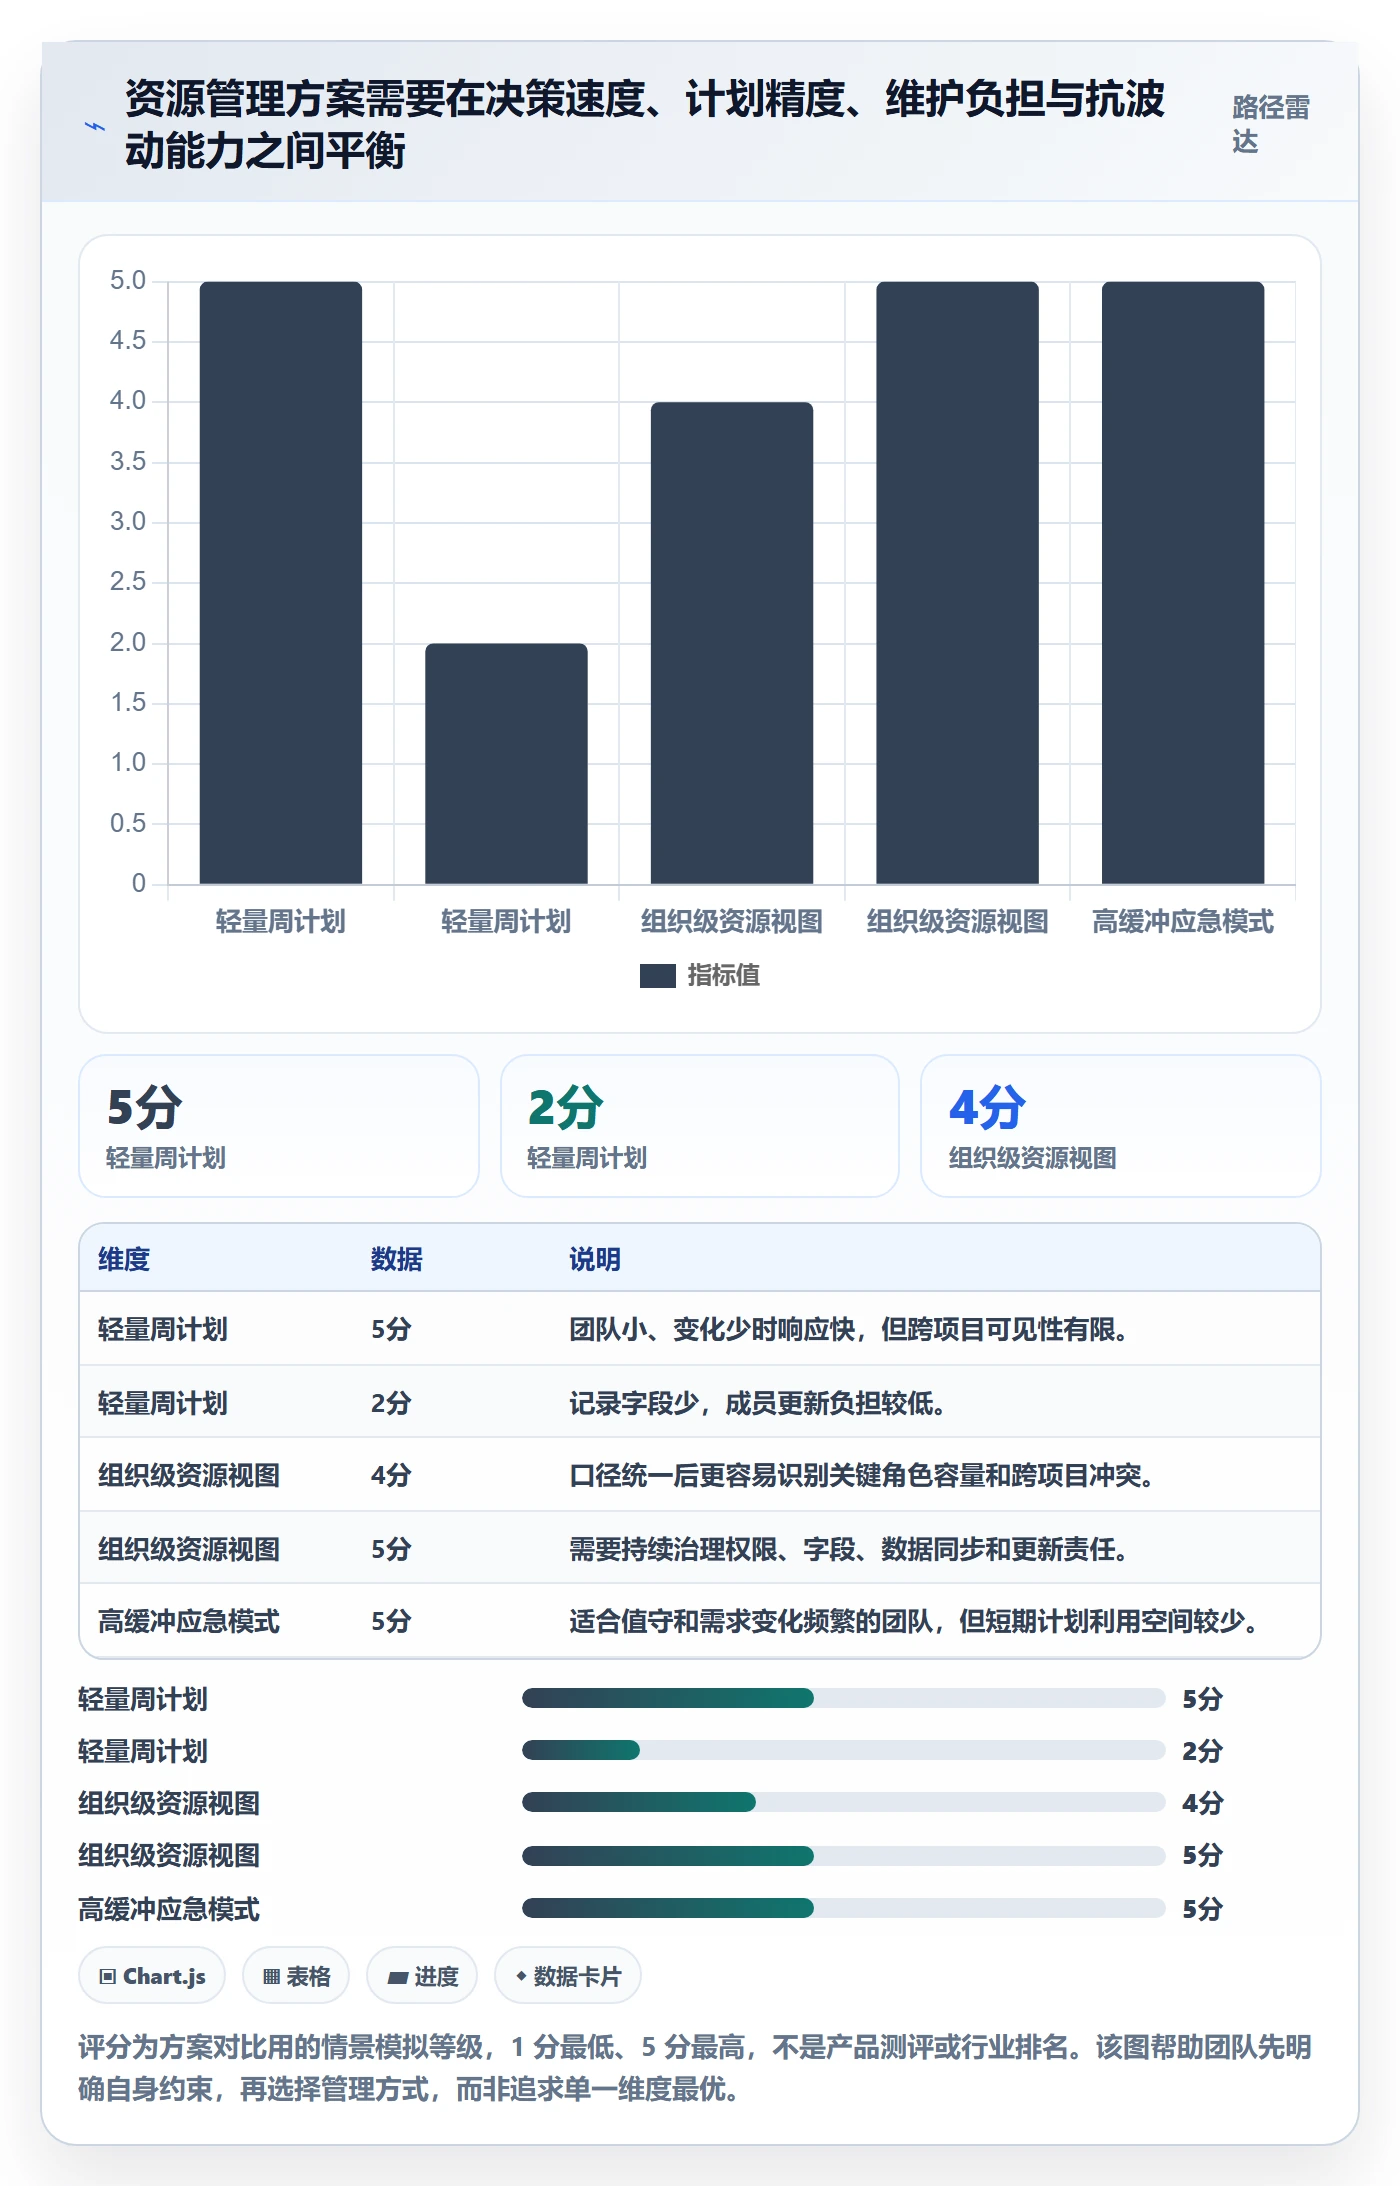Select the text 团队小、变化少时响应快，但跨项目可见性有限。

click(x=849, y=1329)
